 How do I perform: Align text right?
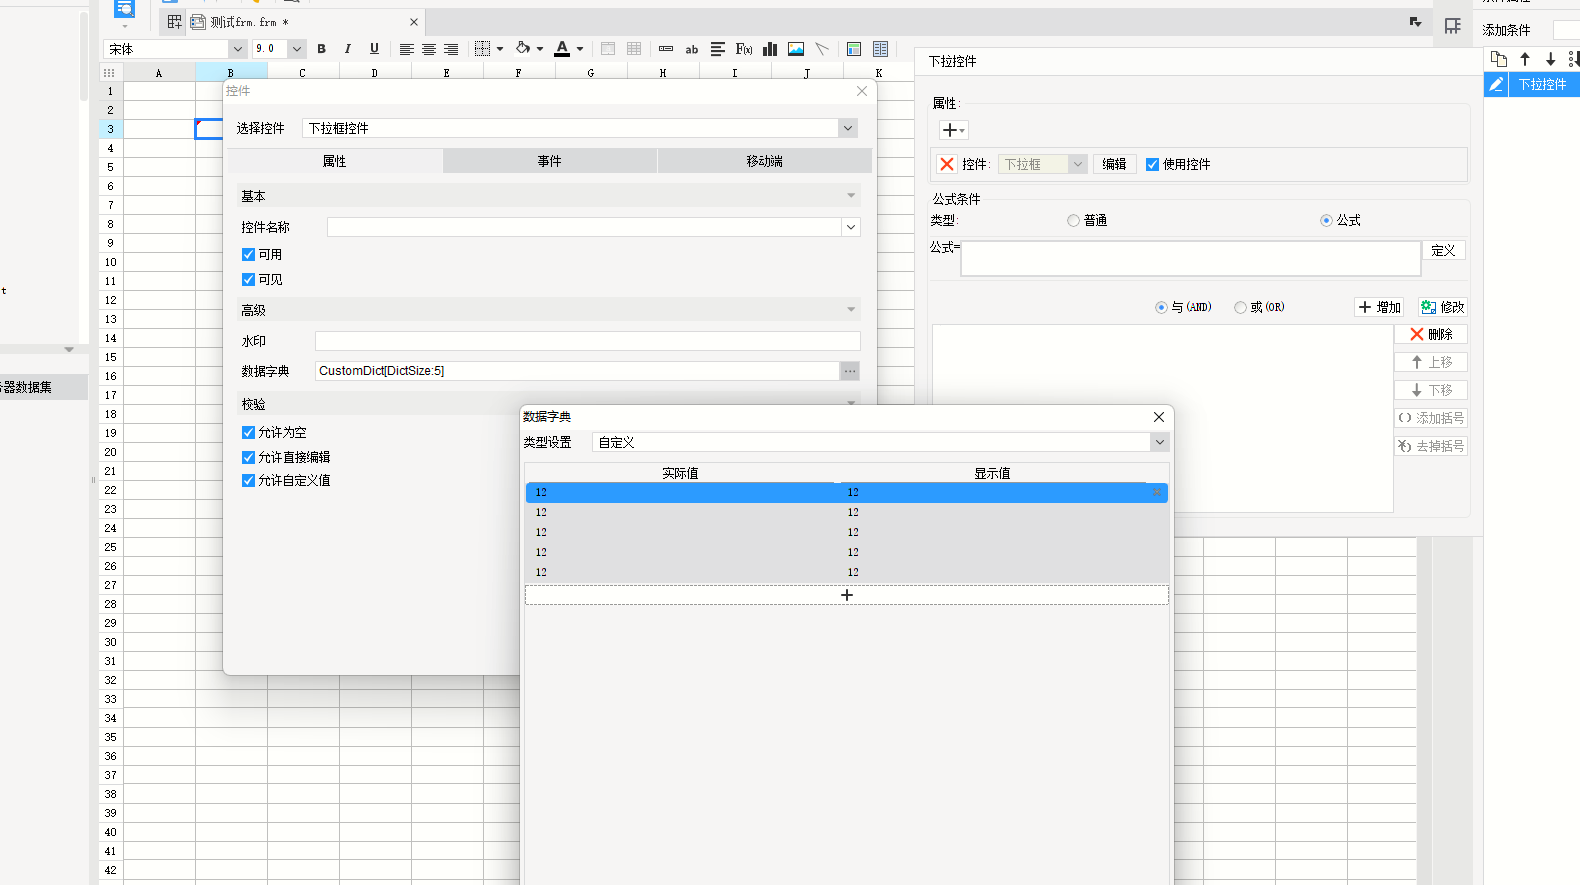(x=451, y=49)
